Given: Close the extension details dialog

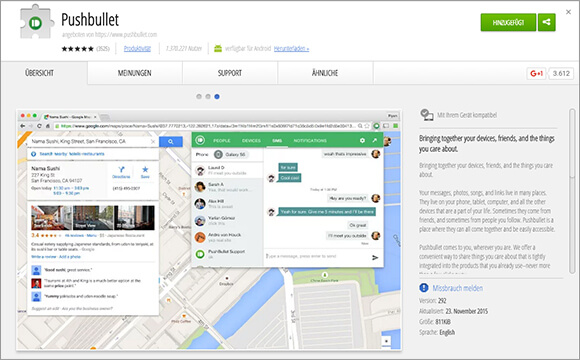Looking at the screenshot, I should 569,12.
